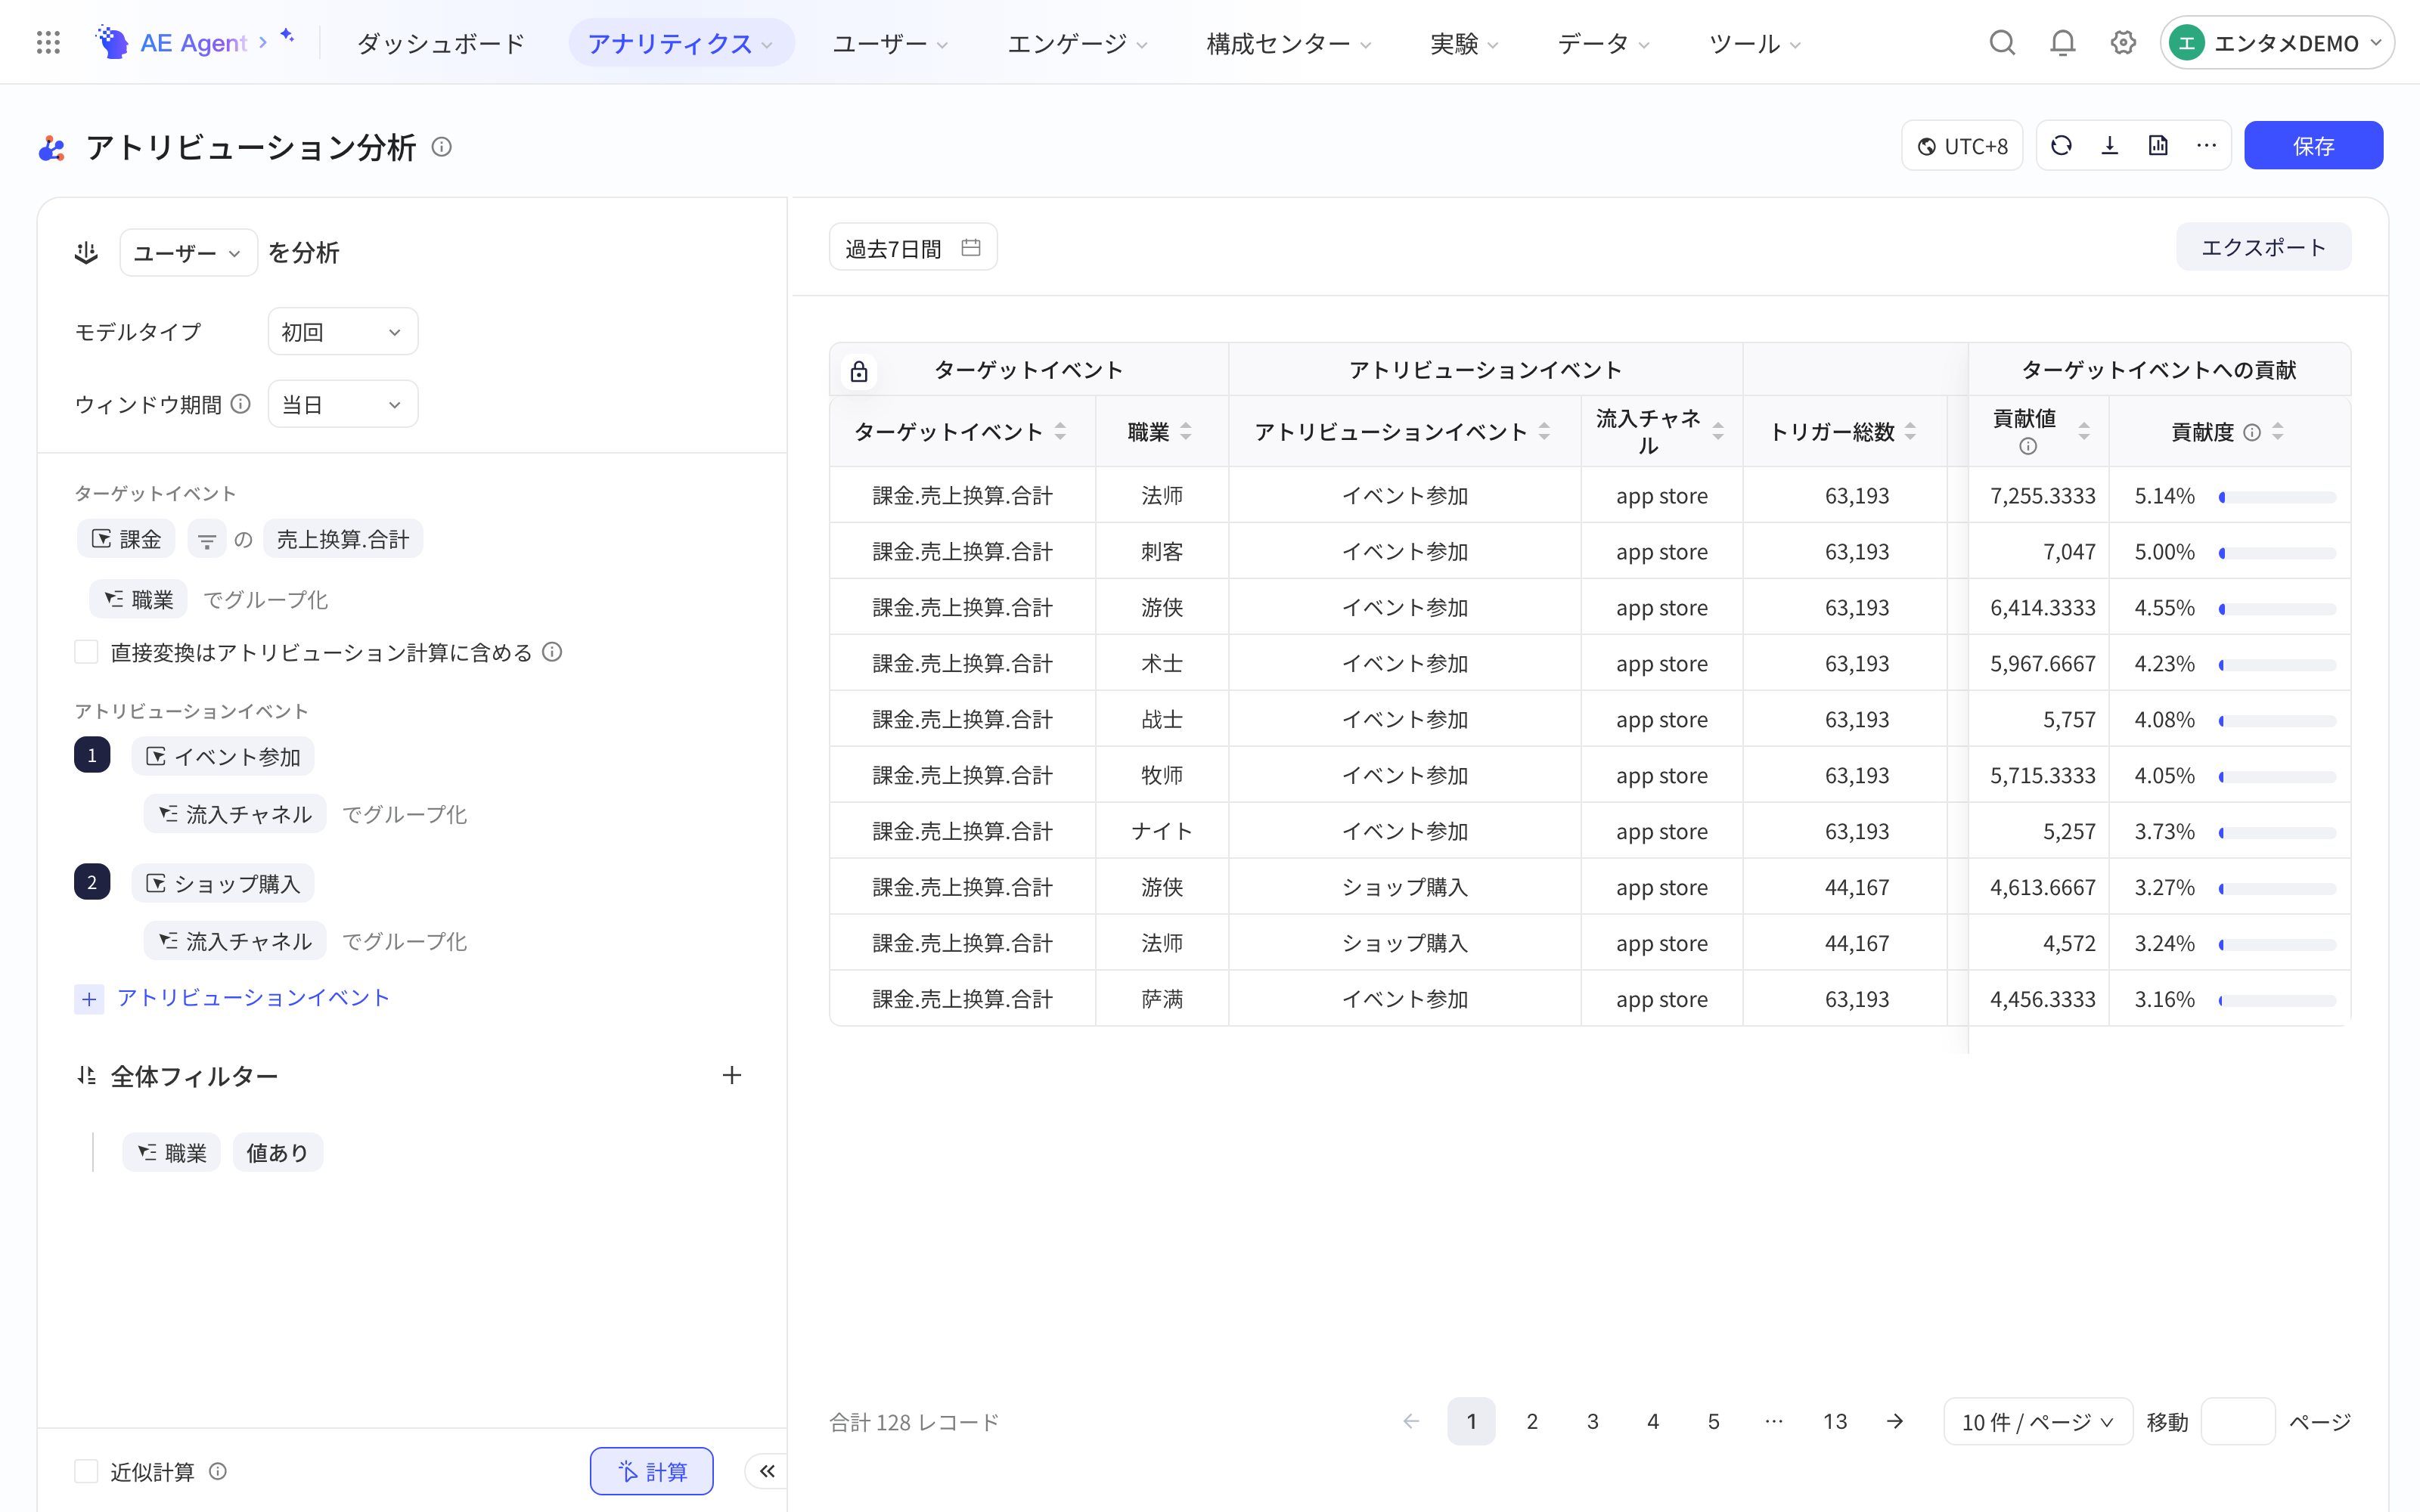The height and width of the screenshot is (1512, 2420).
Task: Open the notifications bell icon
Action: click(x=2062, y=43)
